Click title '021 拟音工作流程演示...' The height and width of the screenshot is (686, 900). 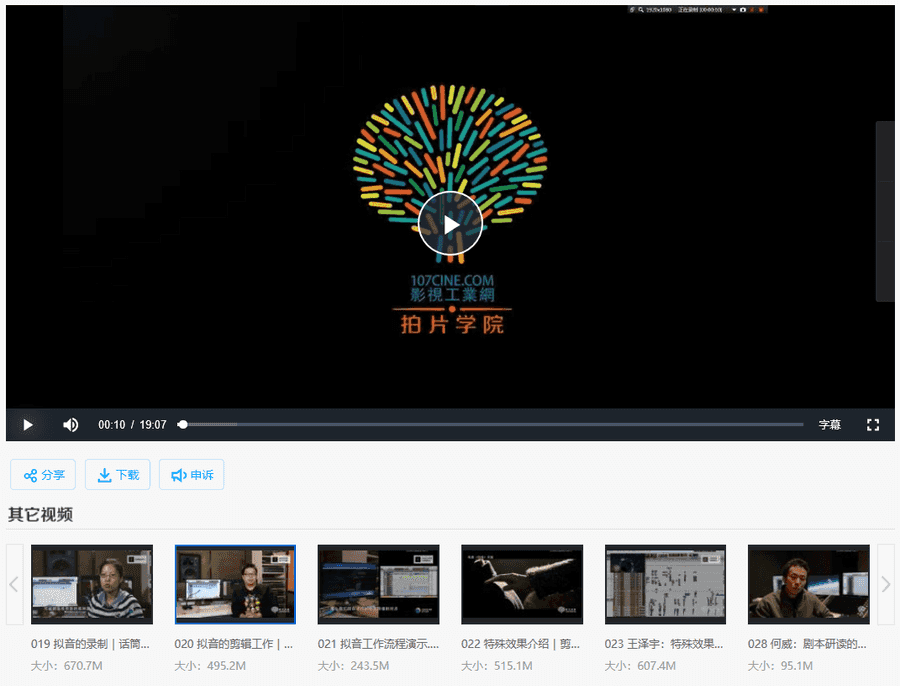[x=378, y=644]
